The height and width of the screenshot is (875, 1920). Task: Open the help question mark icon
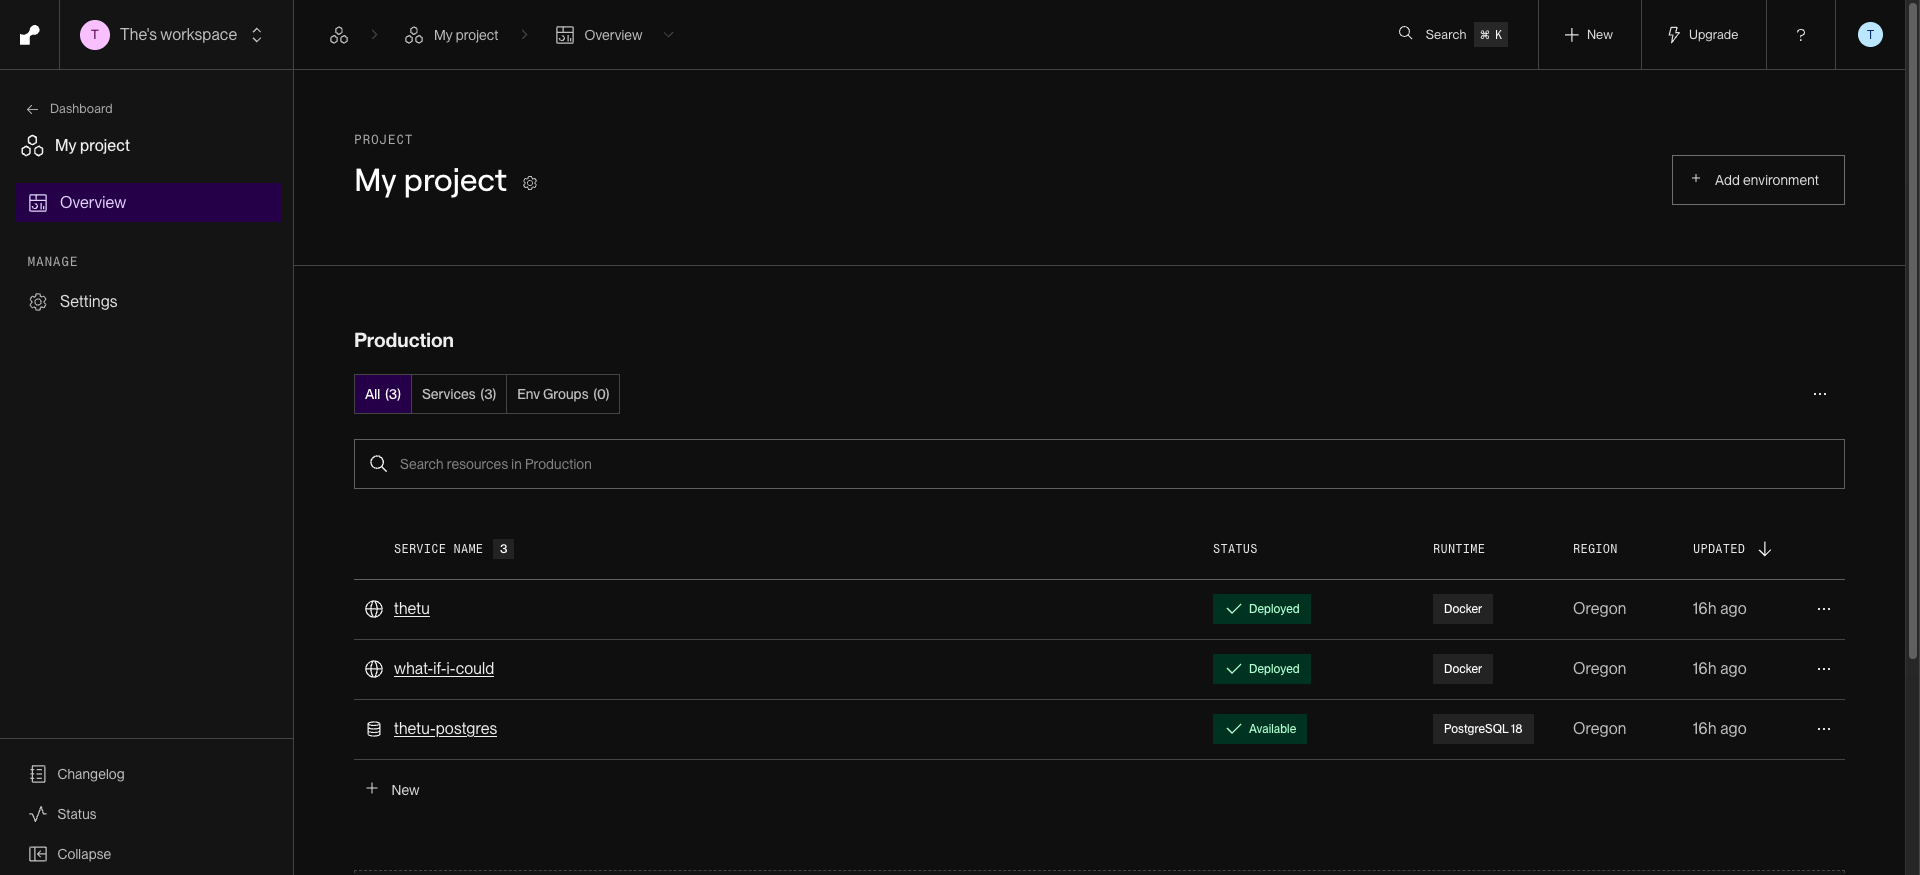1801,35
